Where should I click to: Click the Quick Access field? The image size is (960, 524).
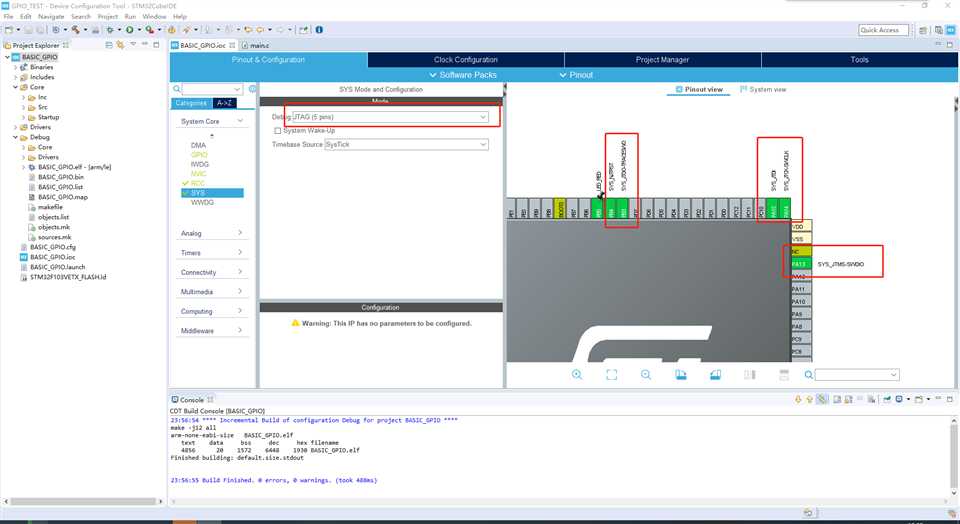pos(883,30)
